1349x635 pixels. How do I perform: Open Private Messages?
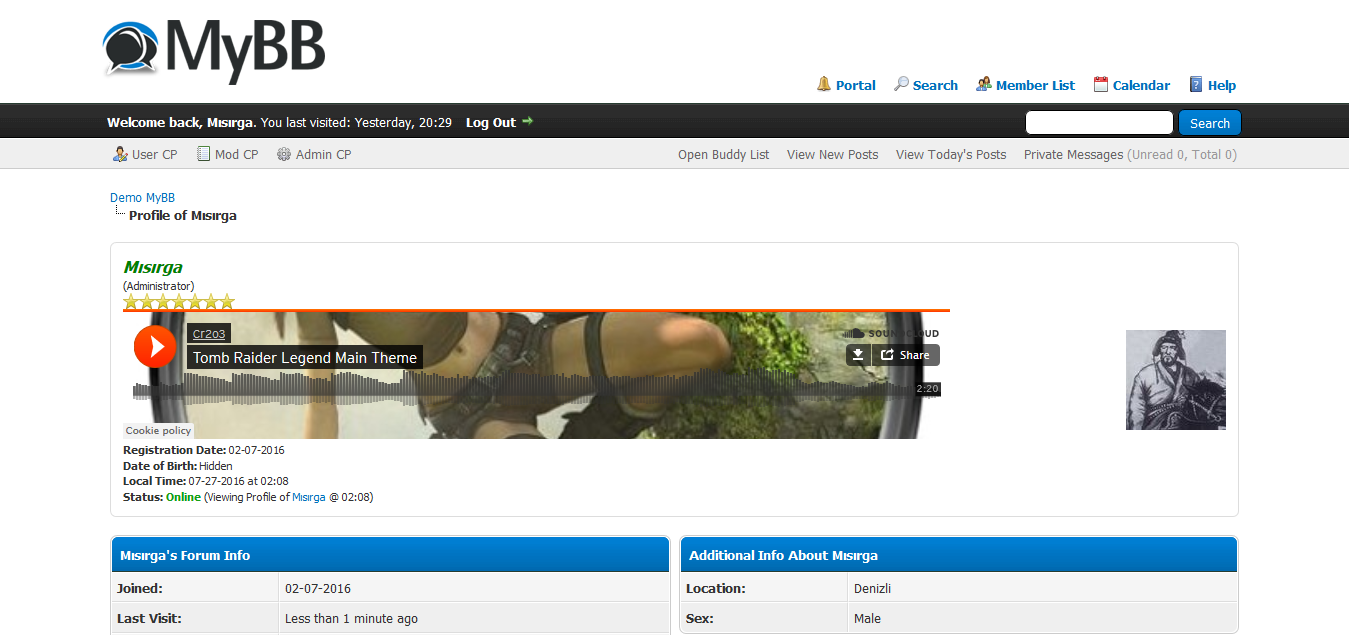1073,154
